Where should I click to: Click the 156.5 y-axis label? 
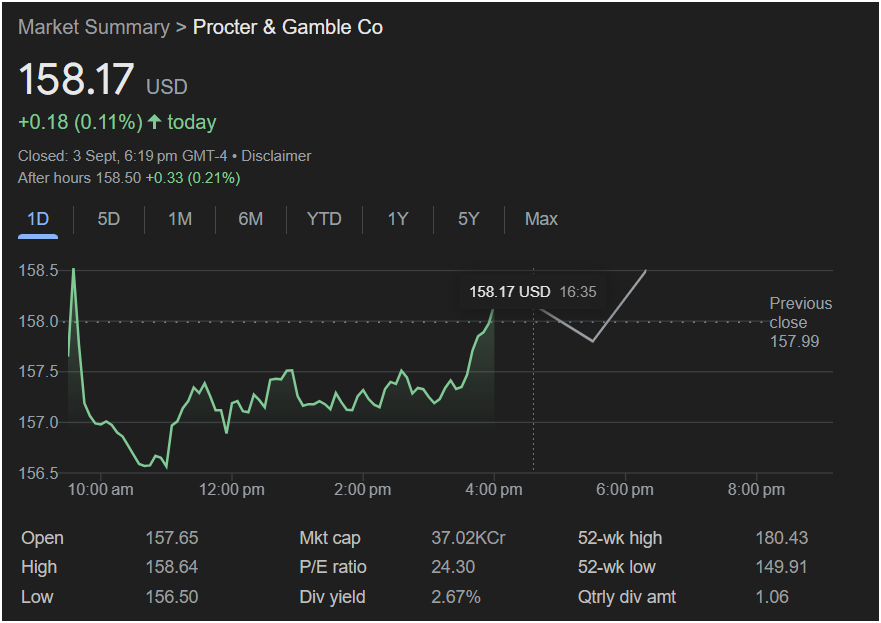pyautogui.click(x=38, y=473)
